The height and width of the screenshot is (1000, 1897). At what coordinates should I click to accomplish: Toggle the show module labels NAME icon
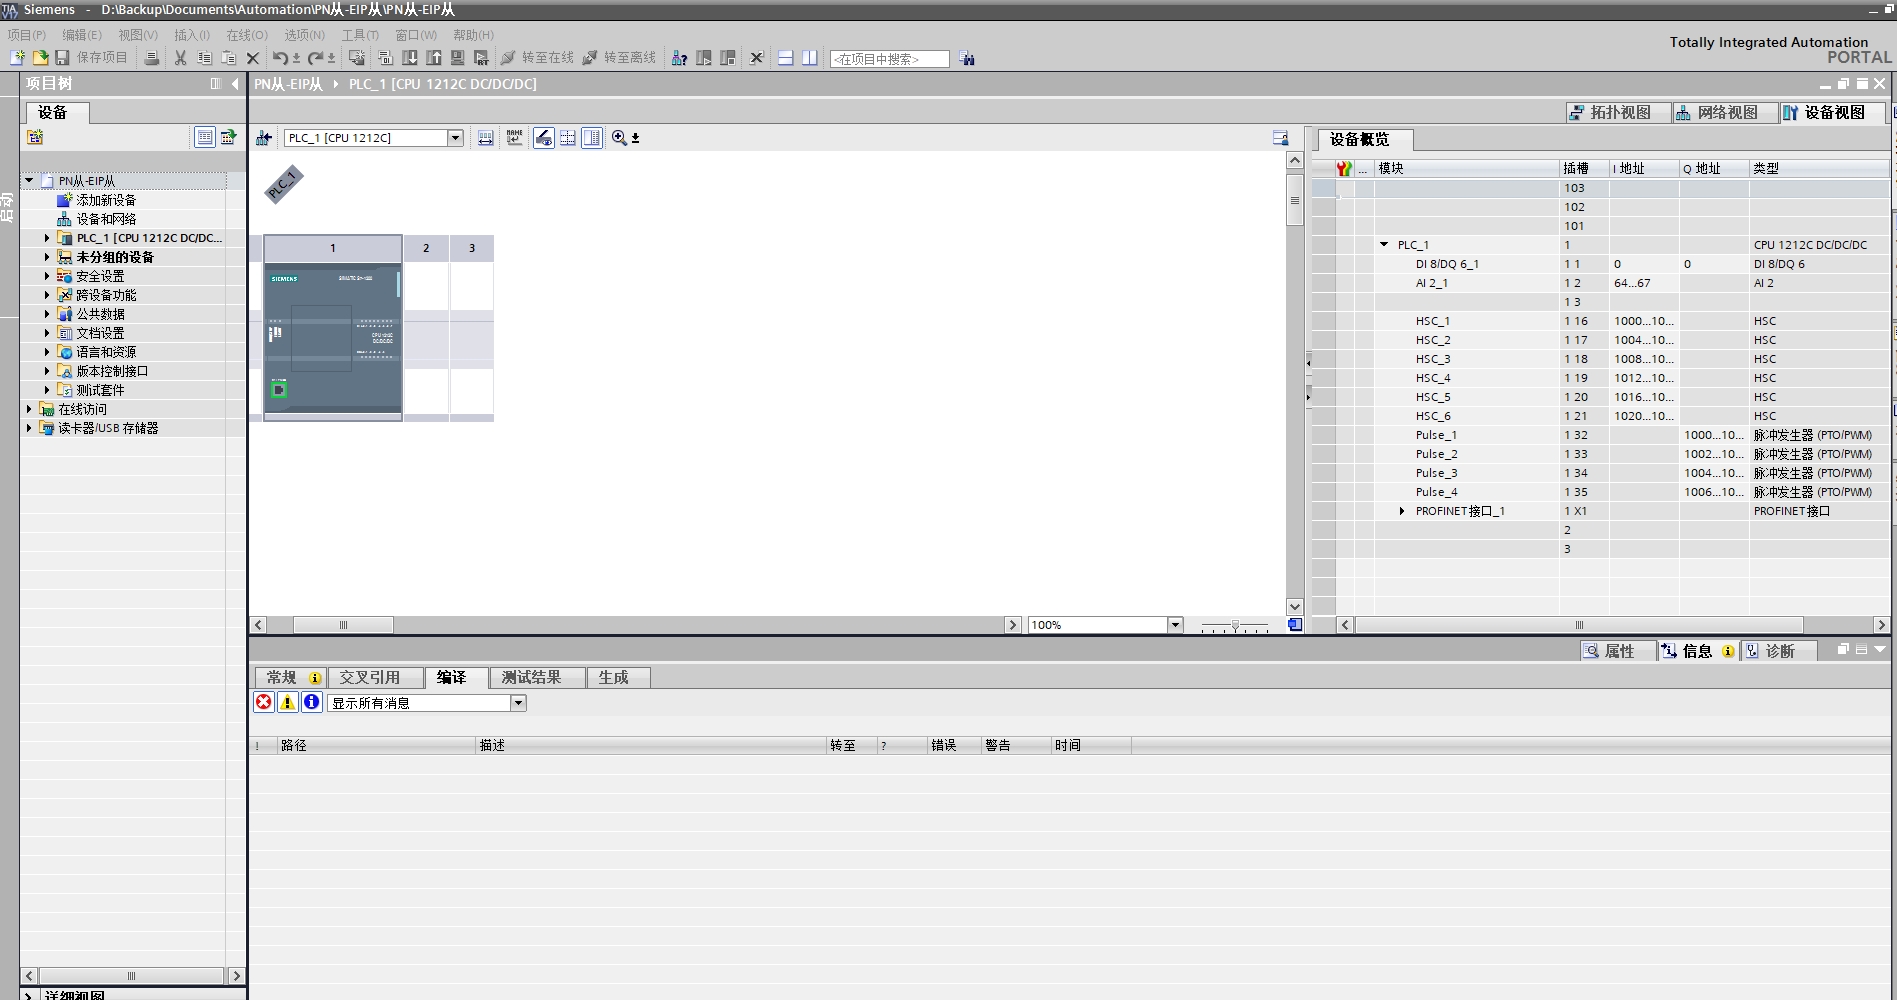click(514, 138)
